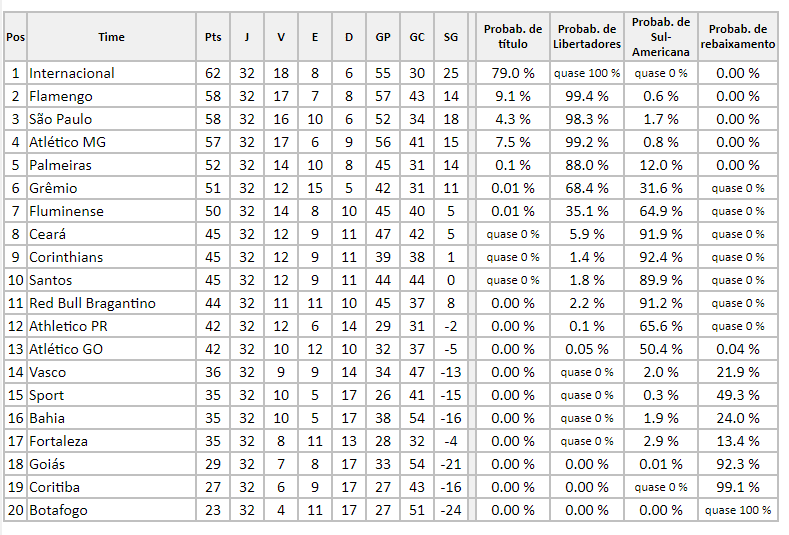789x535 pixels.
Task: Select the GP column header
Action: (383, 37)
